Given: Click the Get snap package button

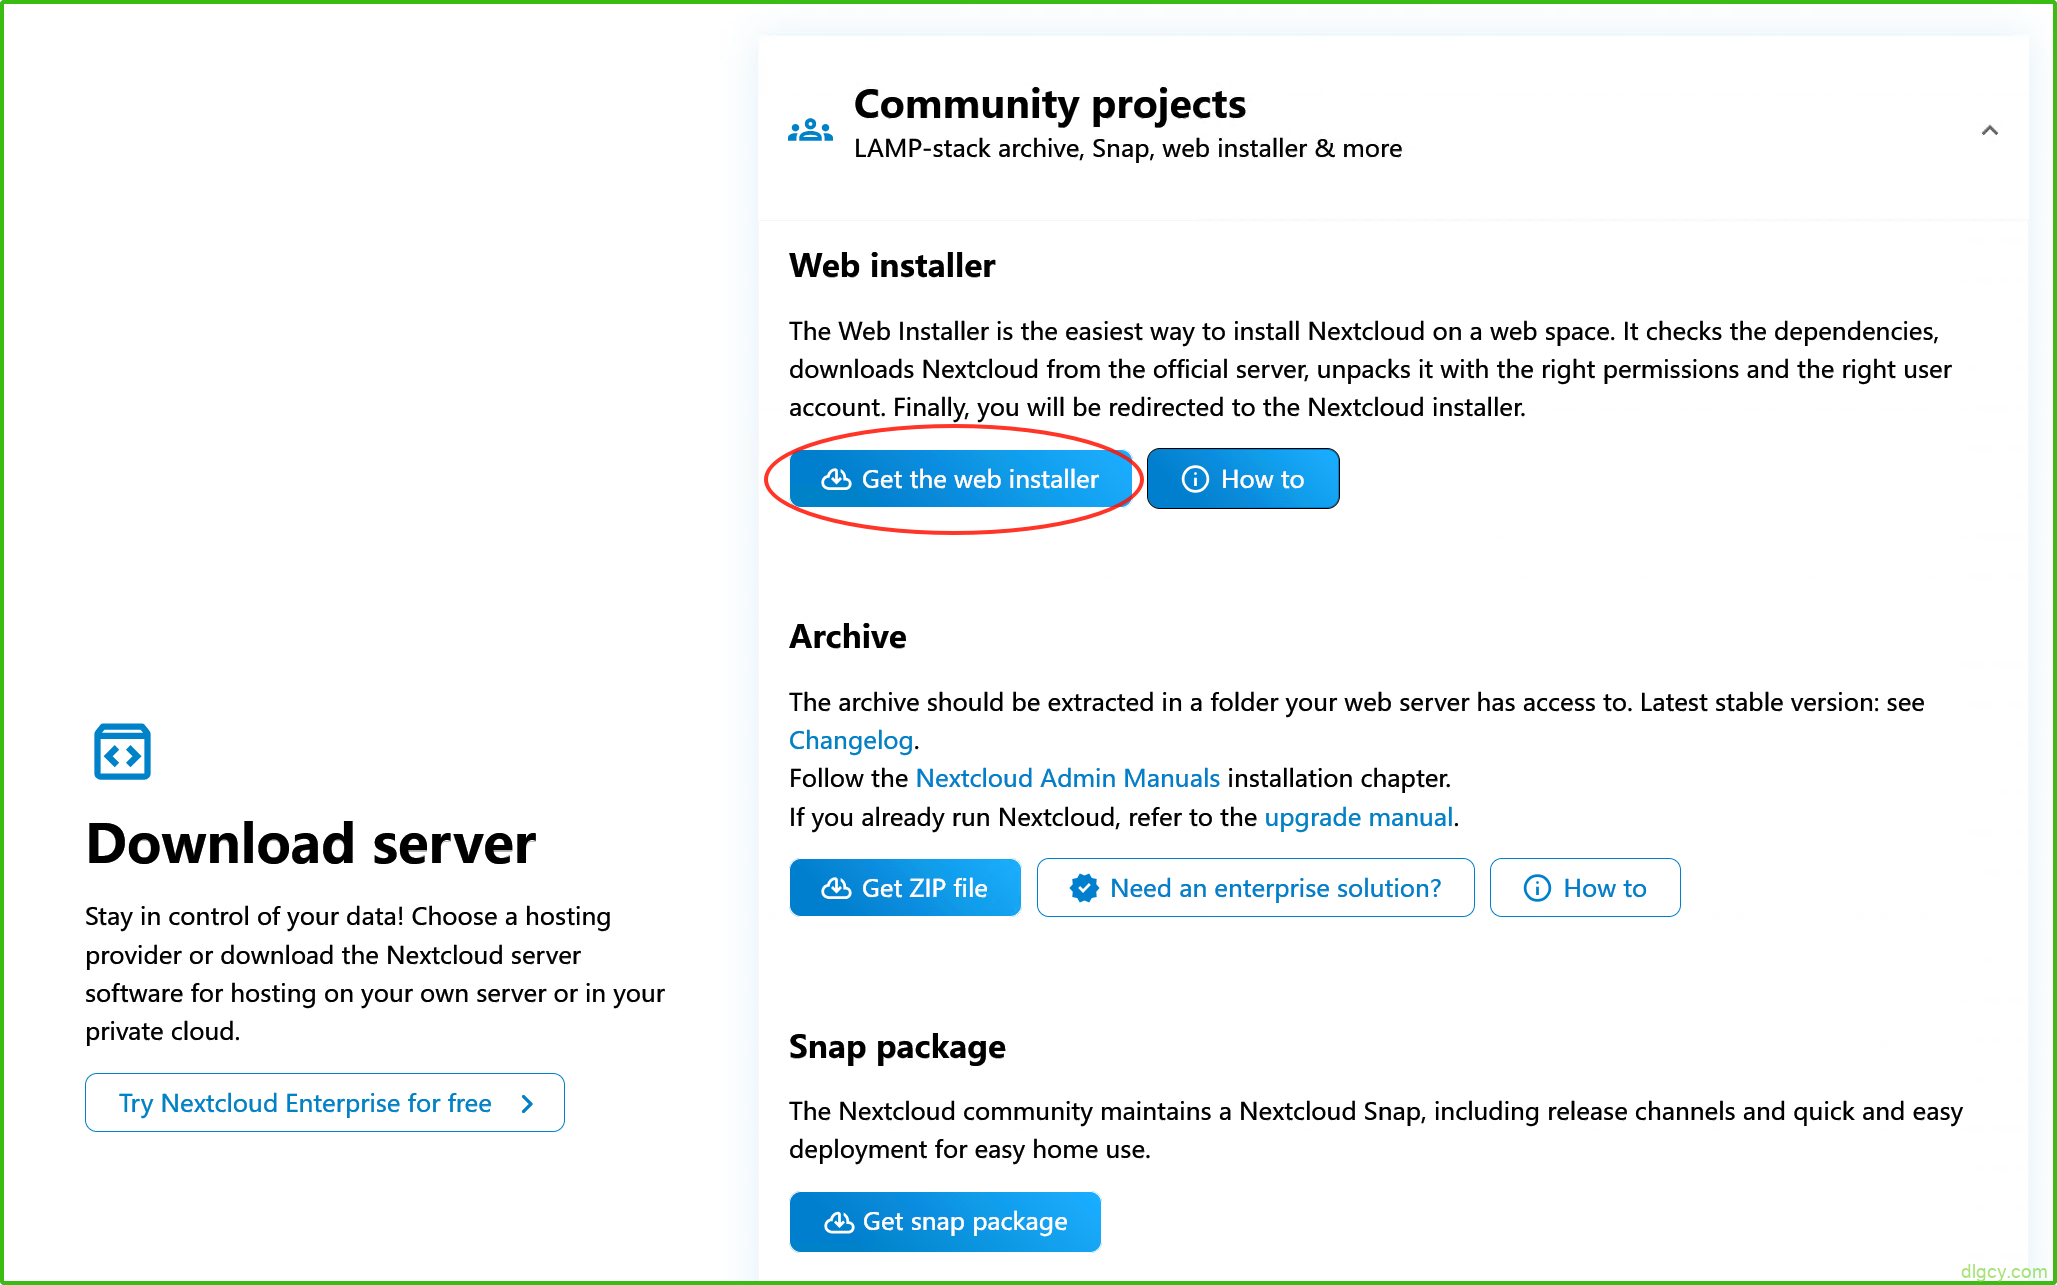Looking at the screenshot, I should tap(945, 1222).
